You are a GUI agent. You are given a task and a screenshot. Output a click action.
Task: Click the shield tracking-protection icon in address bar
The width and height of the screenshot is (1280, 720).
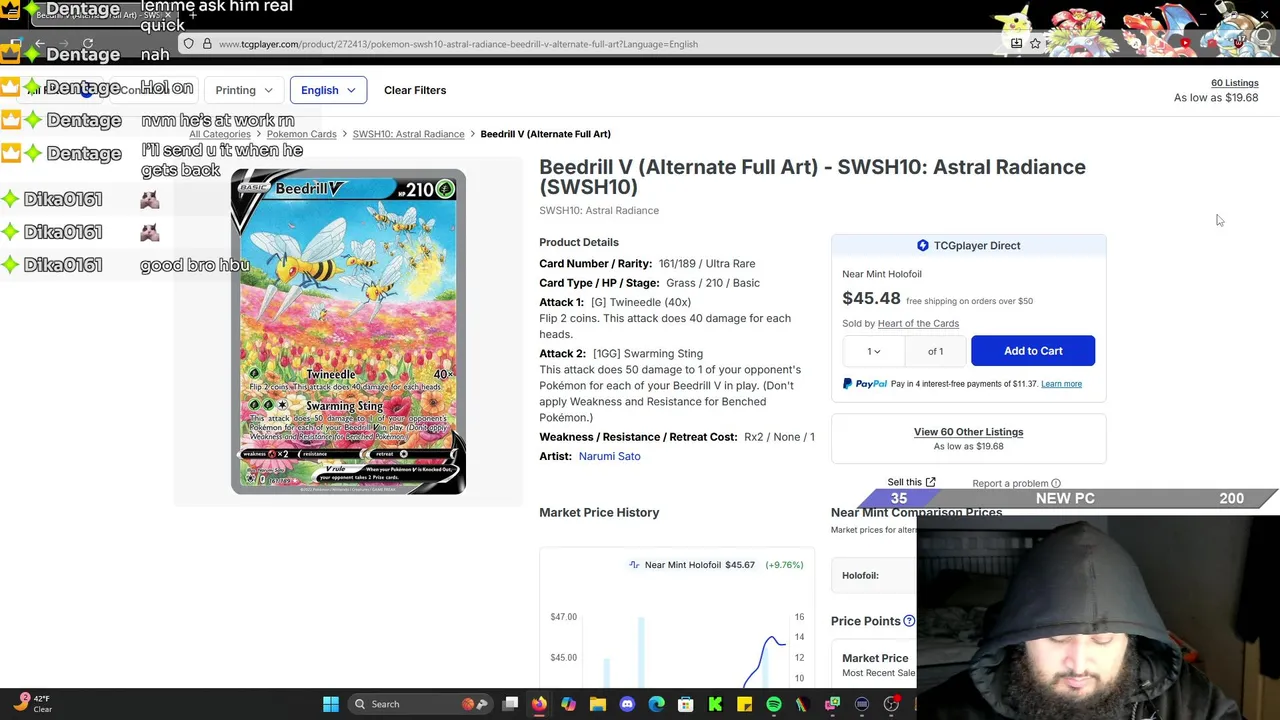tap(188, 44)
